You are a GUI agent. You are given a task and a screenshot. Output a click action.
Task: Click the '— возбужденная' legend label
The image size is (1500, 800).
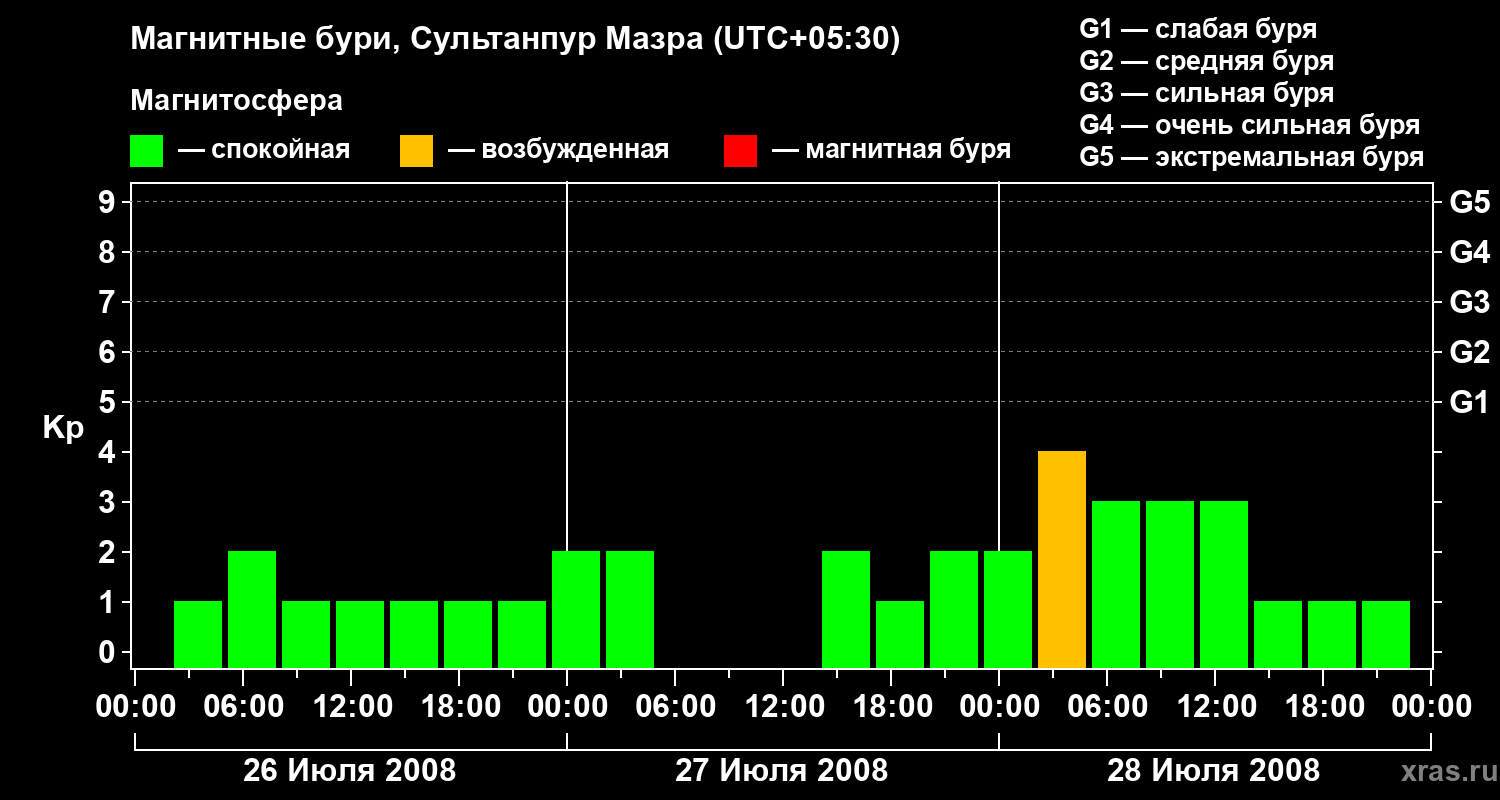pos(558,151)
